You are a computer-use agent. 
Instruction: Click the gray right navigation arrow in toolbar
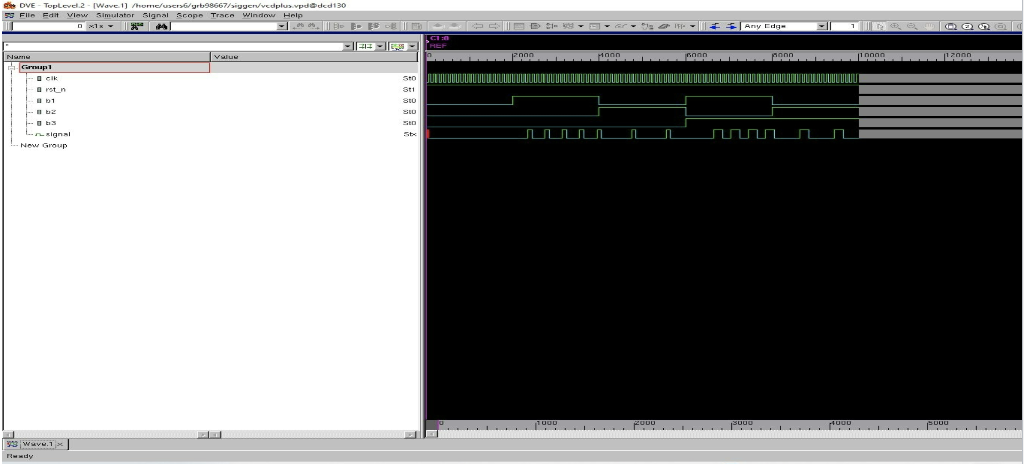point(494,26)
